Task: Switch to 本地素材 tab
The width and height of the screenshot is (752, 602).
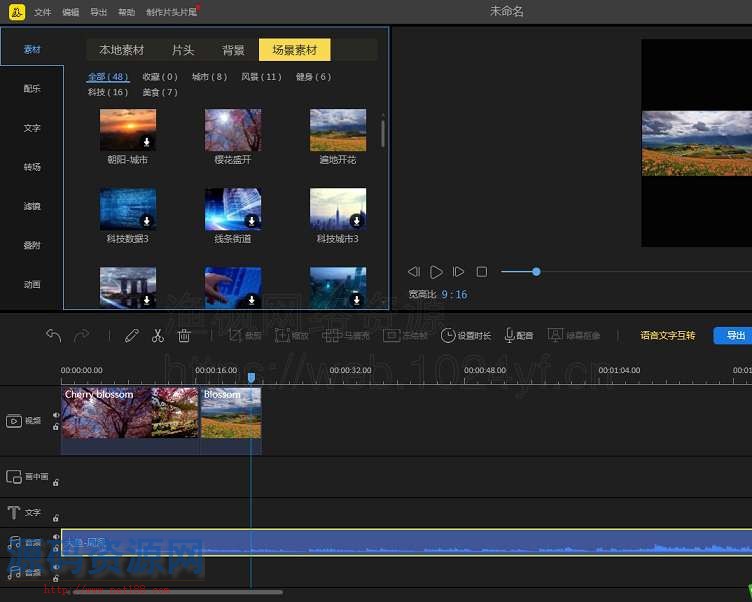Action: 121,50
